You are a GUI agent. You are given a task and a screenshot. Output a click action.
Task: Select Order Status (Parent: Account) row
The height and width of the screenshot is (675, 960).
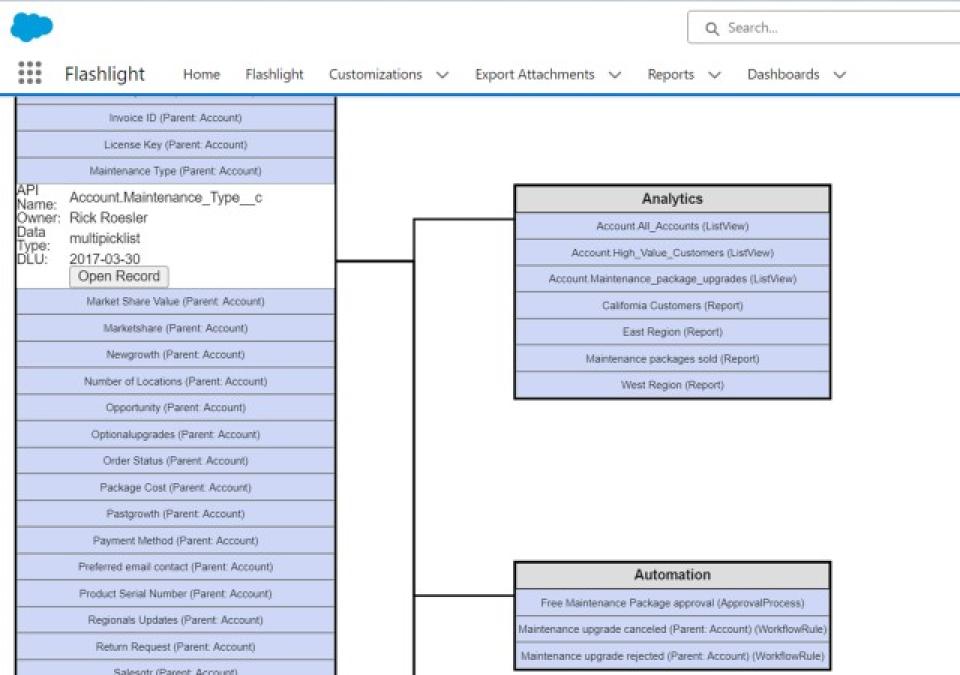176,461
